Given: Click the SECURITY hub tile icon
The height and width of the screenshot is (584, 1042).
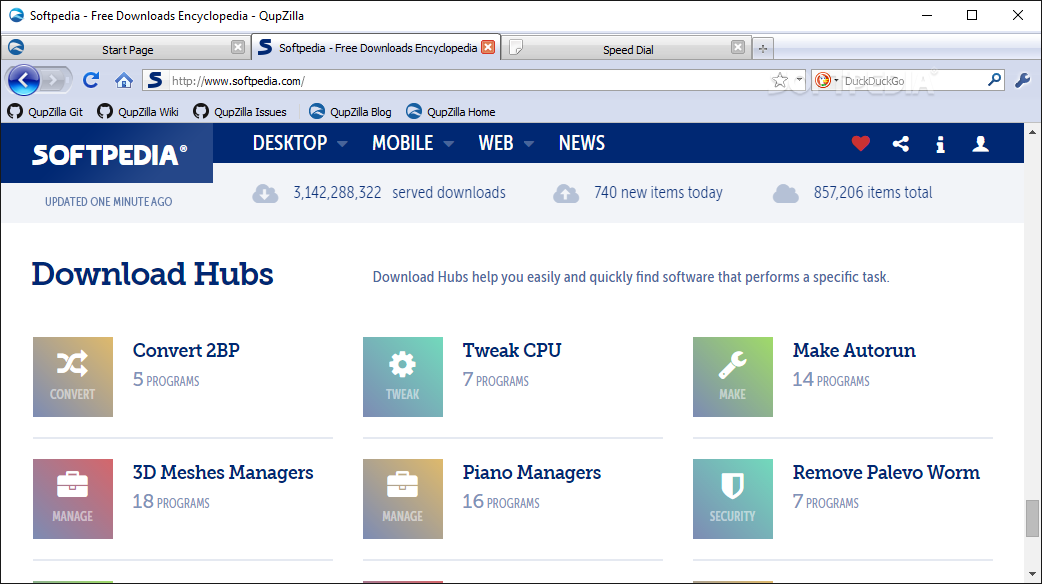Looking at the screenshot, I should click(733, 499).
